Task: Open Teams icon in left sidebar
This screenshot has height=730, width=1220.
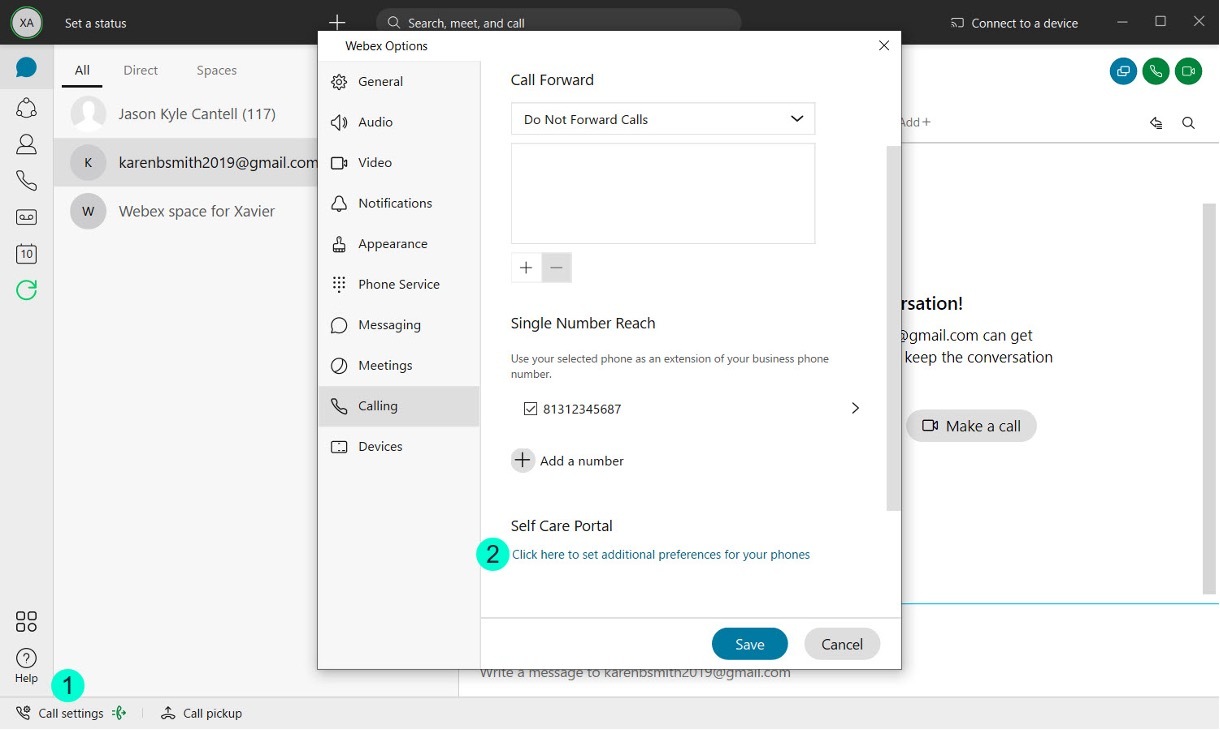Action: [26, 107]
